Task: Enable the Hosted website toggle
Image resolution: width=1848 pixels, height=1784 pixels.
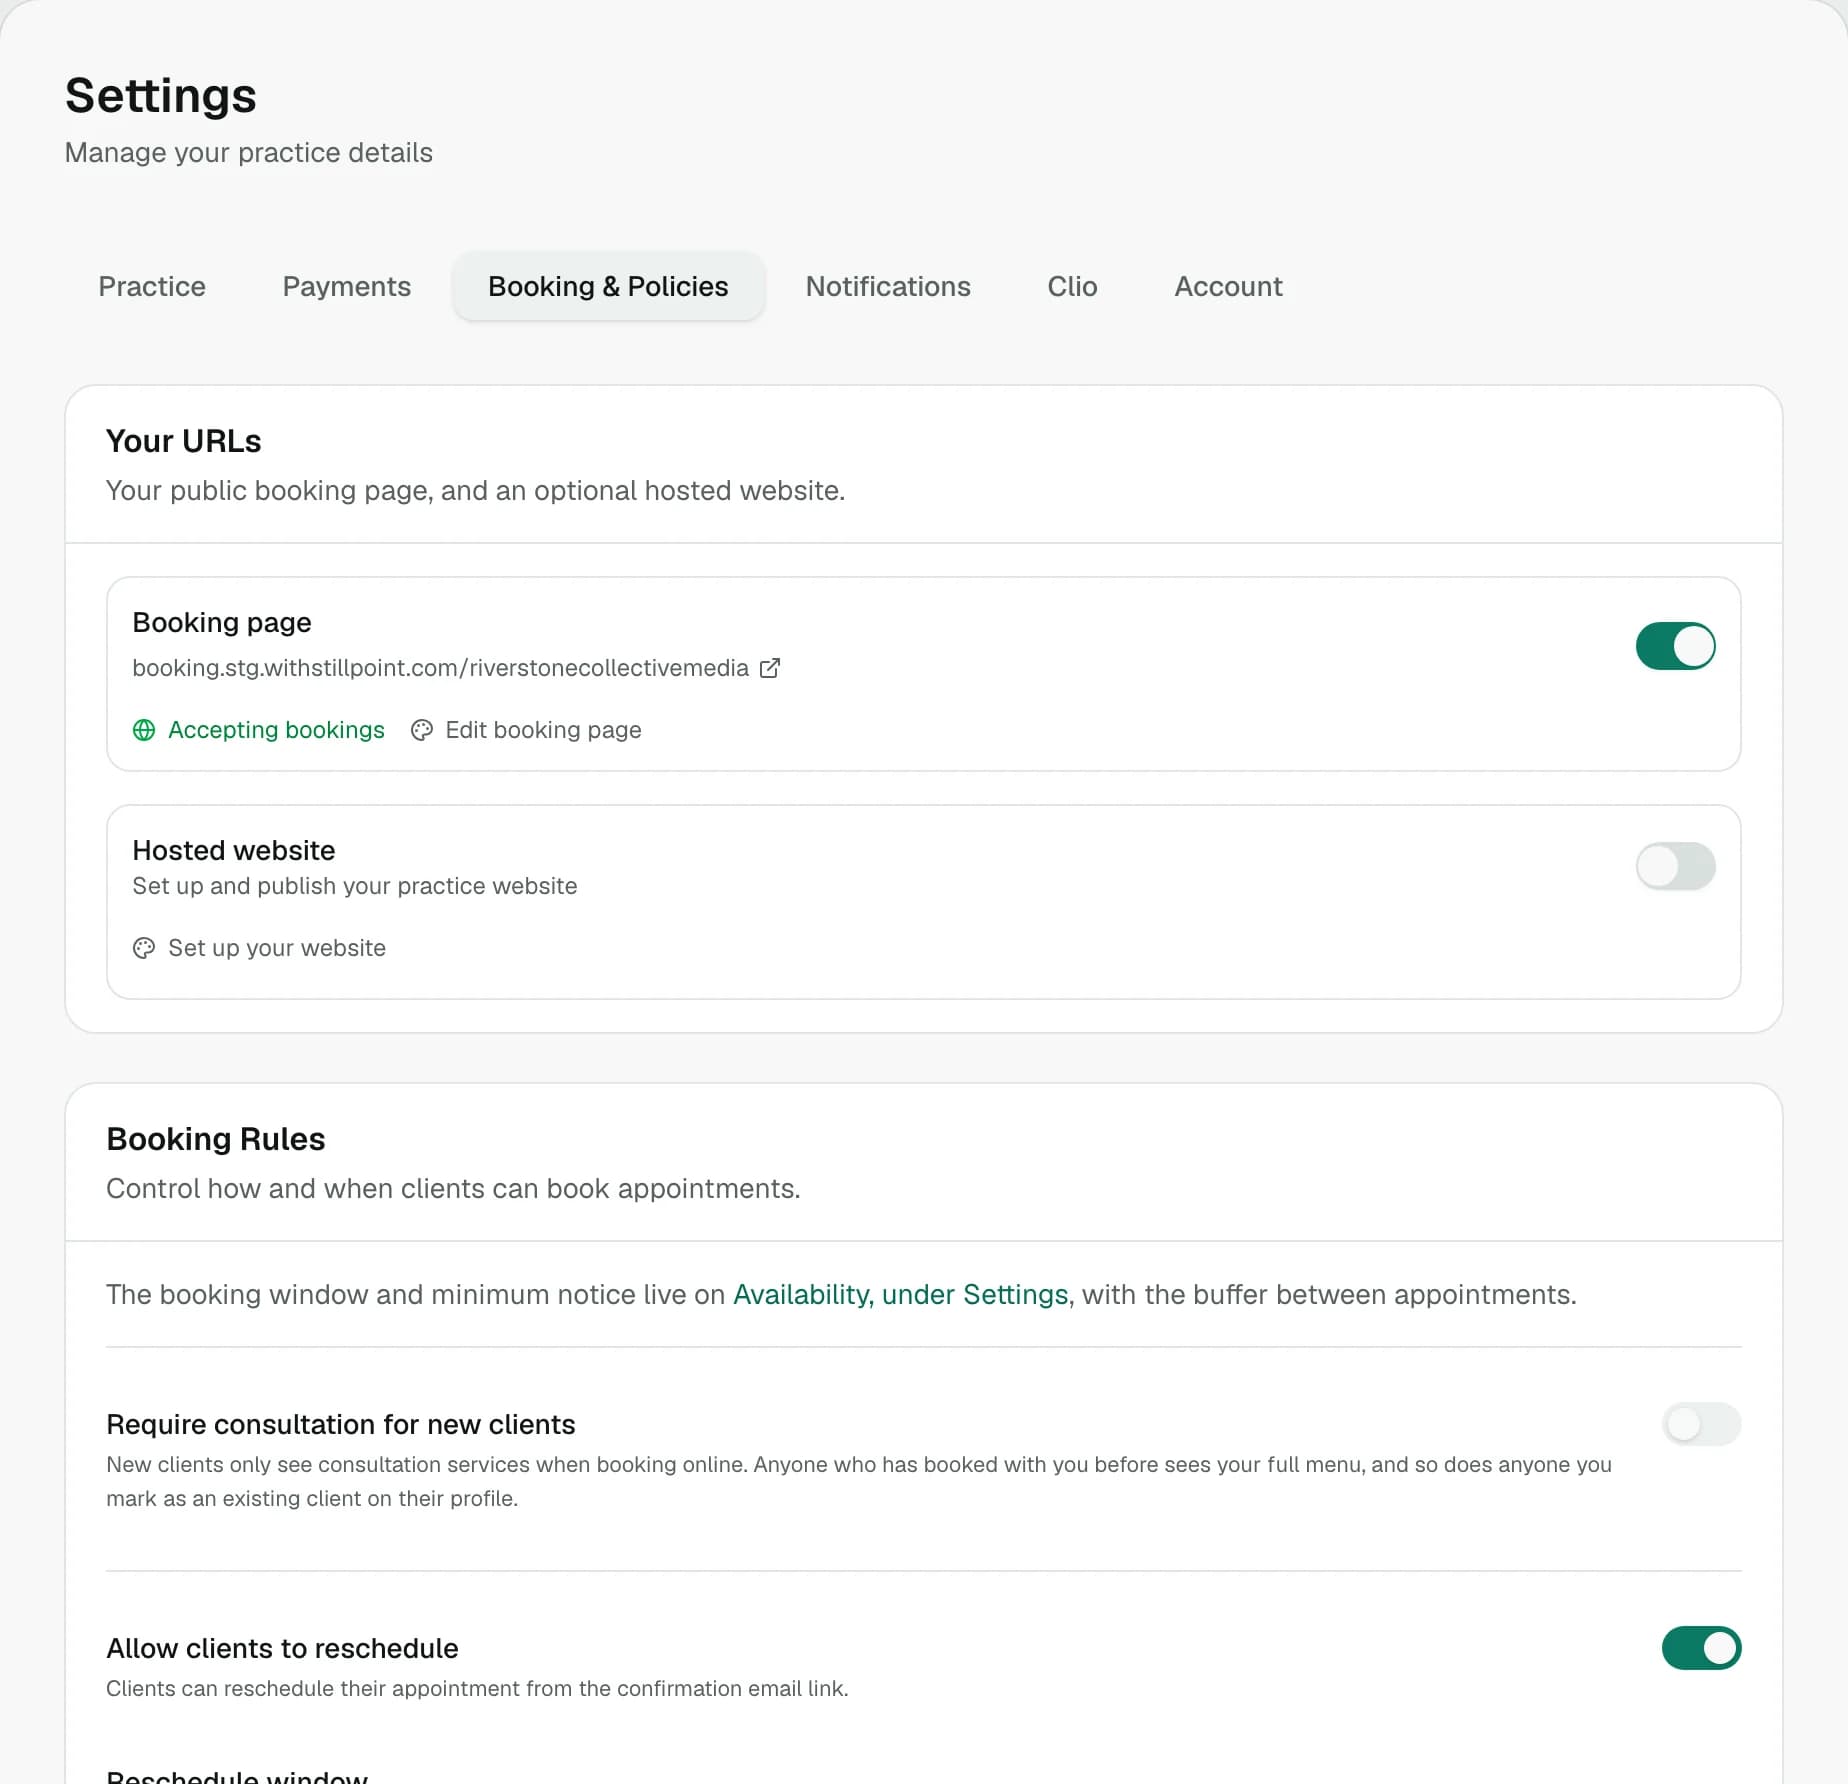Action: [1675, 866]
